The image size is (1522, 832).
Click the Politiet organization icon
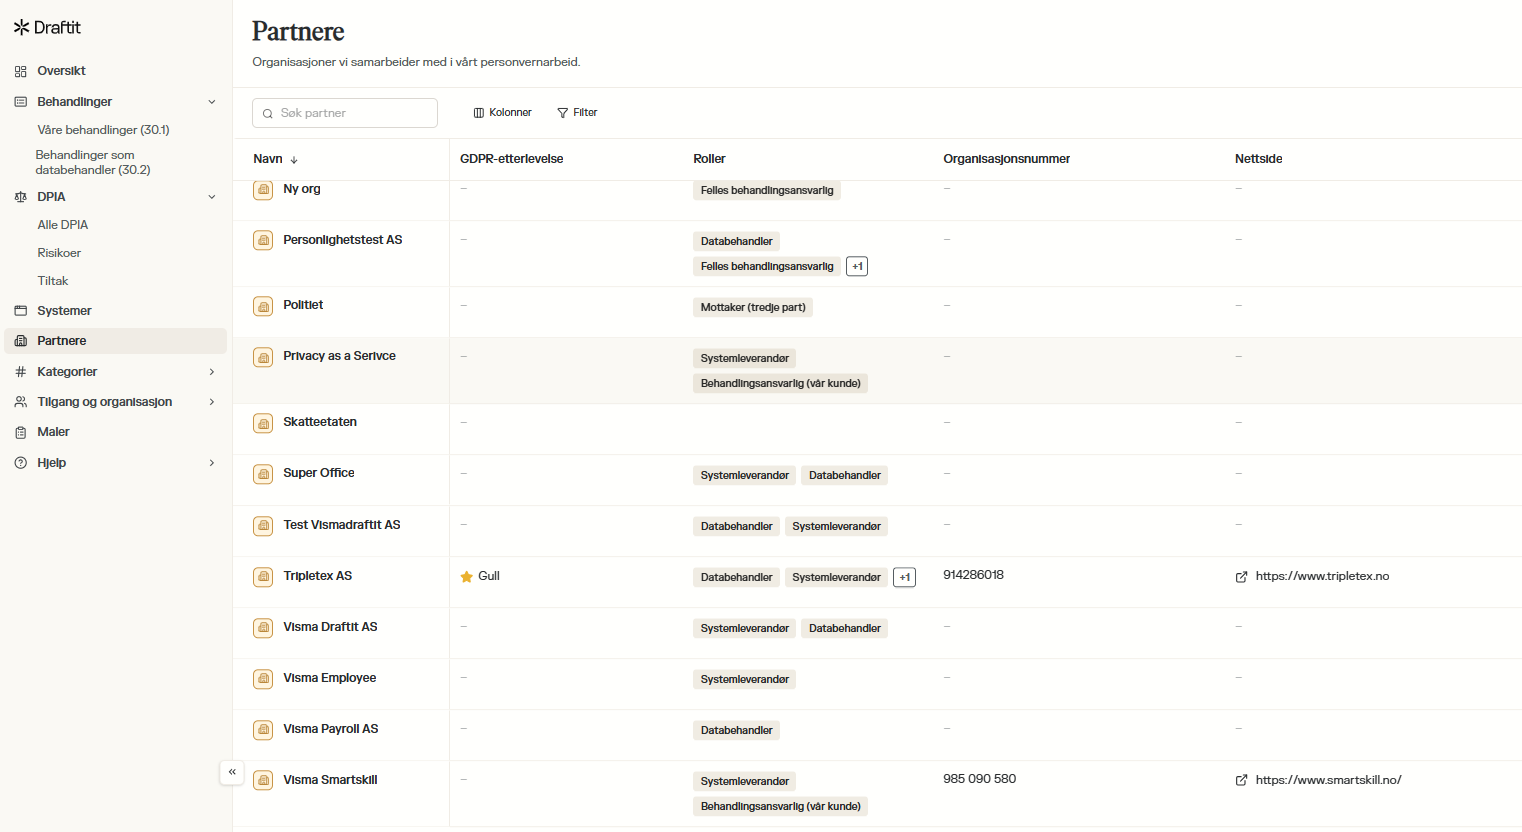click(263, 306)
